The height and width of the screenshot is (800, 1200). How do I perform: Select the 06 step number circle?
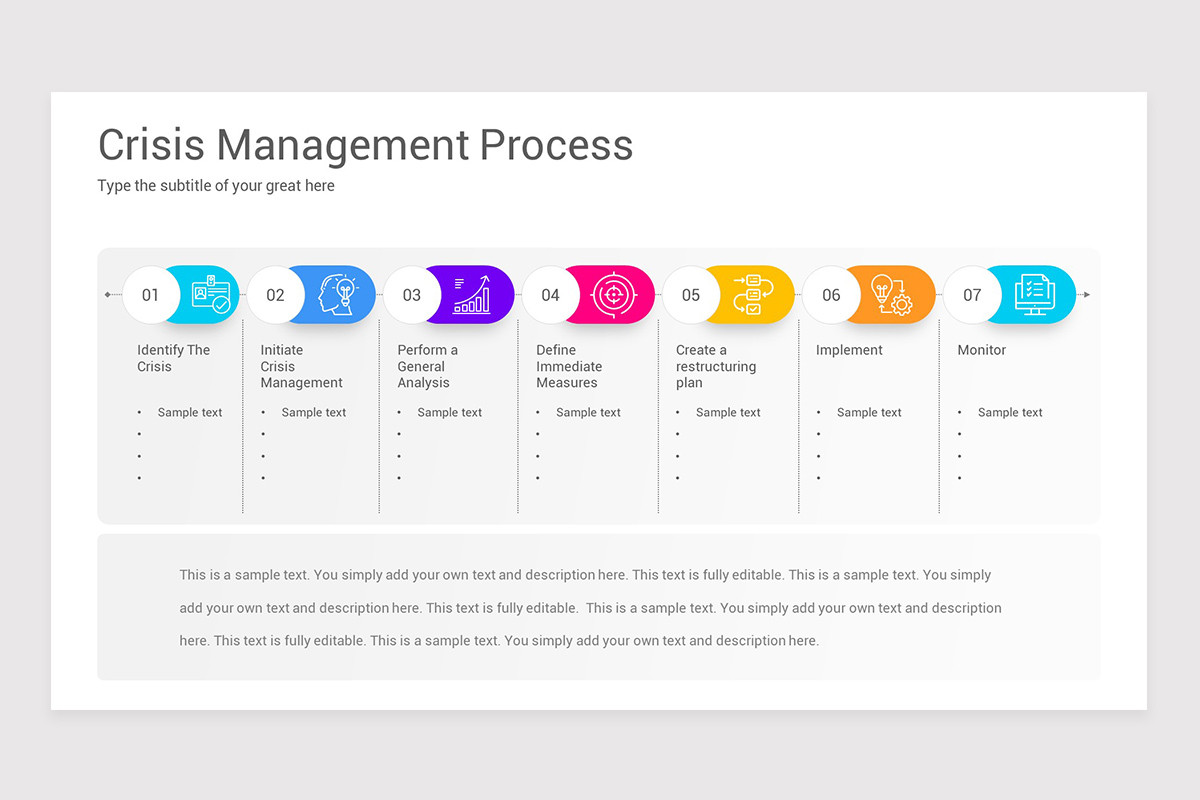[x=831, y=295]
